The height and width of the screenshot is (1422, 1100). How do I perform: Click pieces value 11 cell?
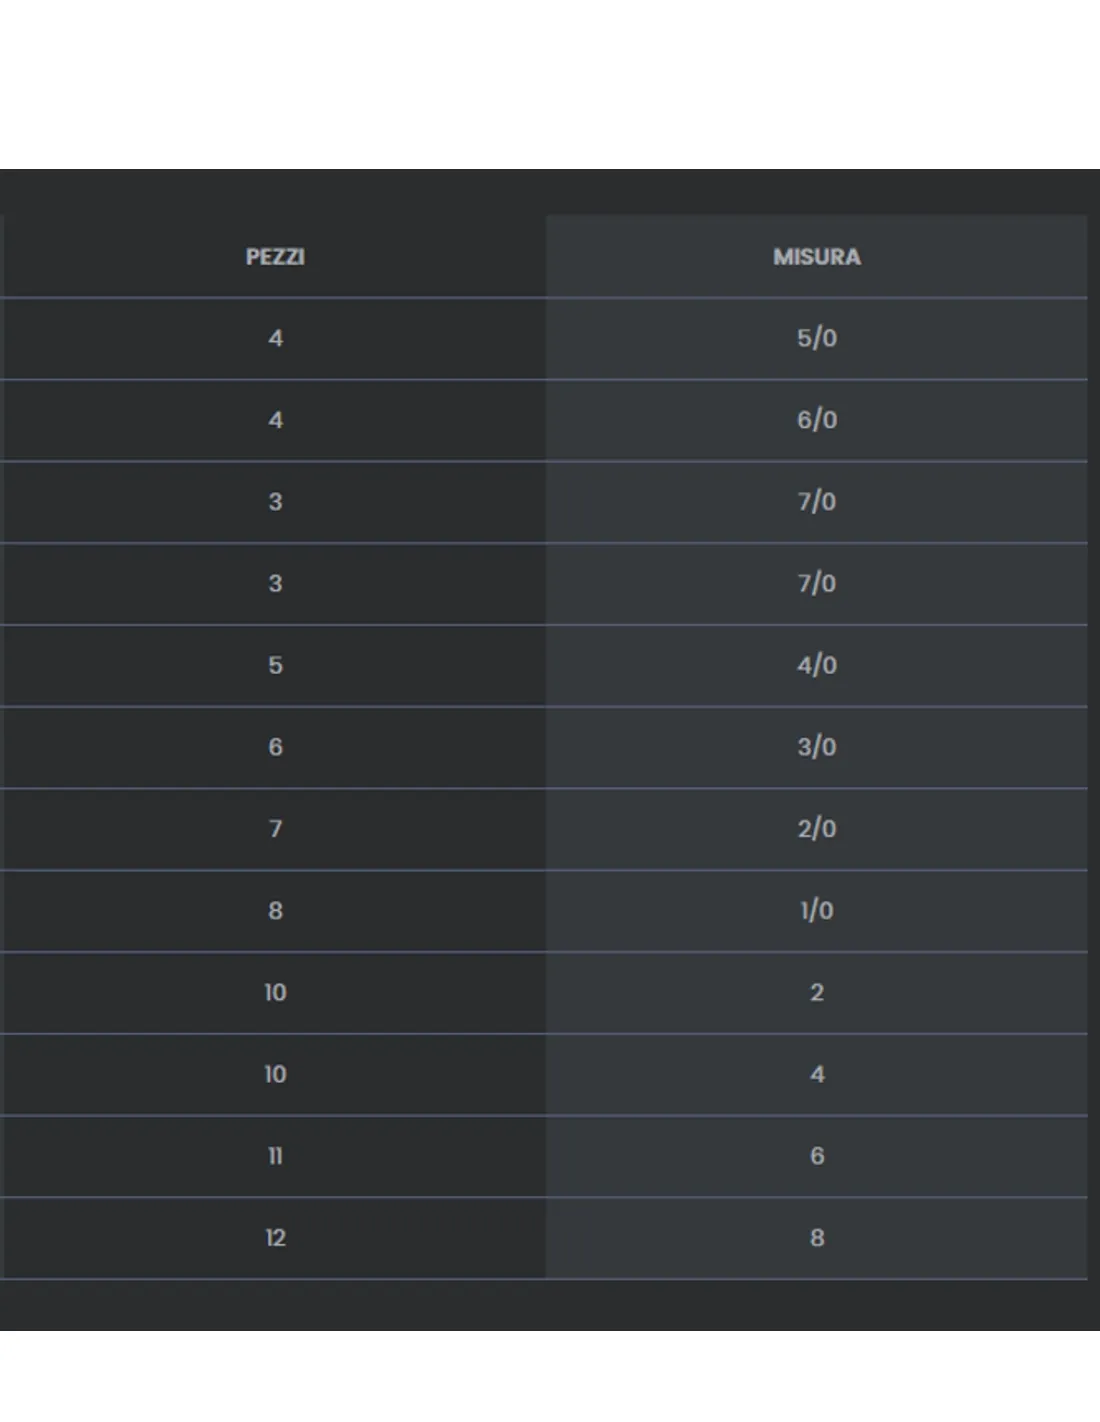(x=275, y=1157)
